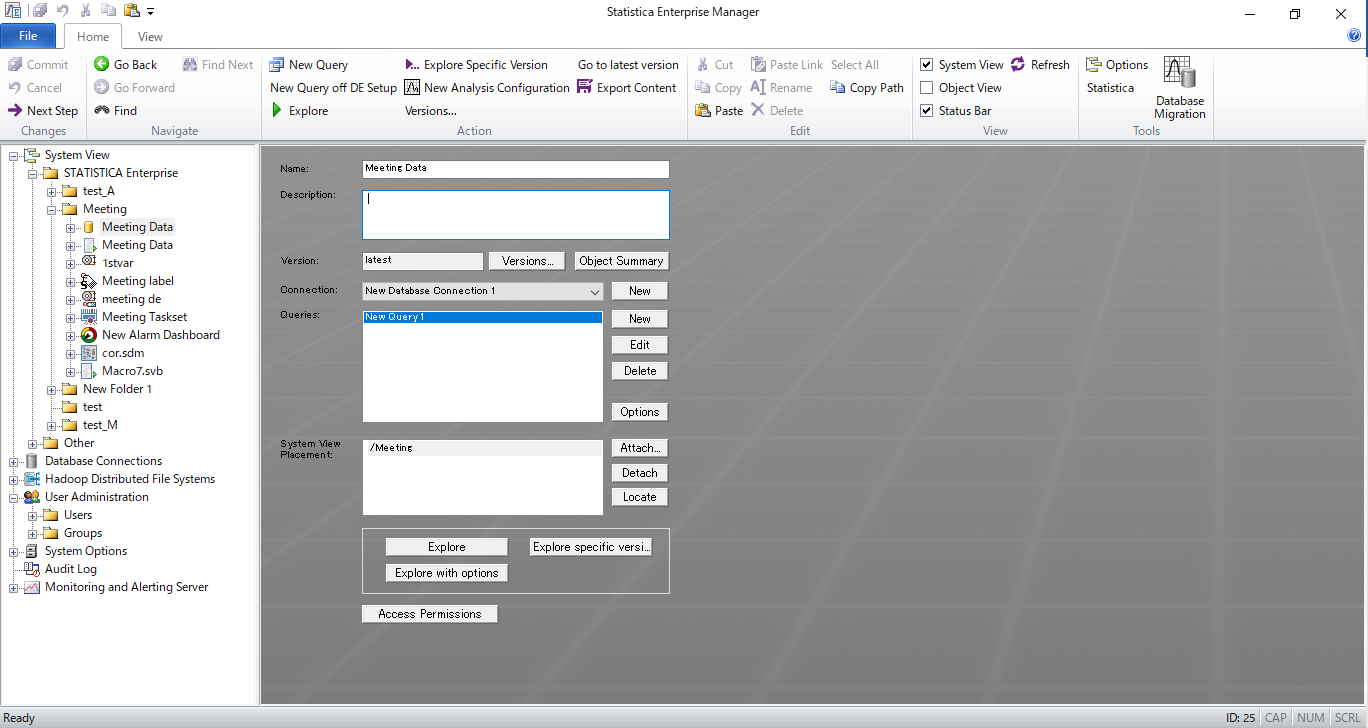The height and width of the screenshot is (728, 1368).
Task: Toggle the Status Bar checkbox
Action: point(926,110)
